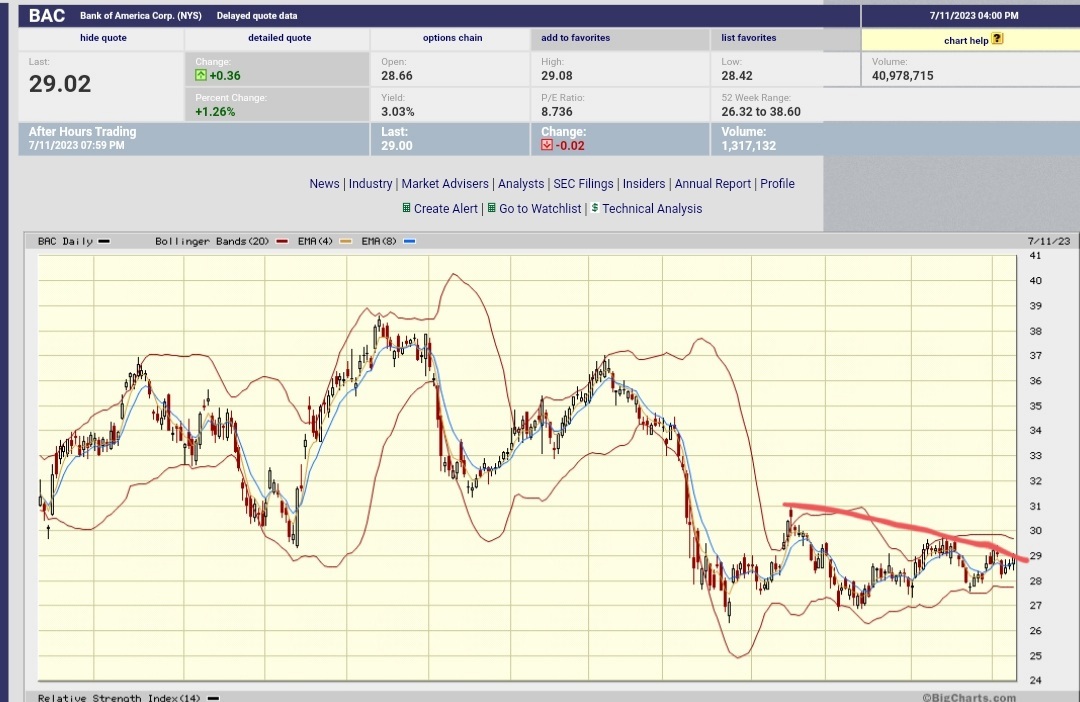
Task: Click the Relative Strength Index(14) label
Action: click(x=119, y=697)
